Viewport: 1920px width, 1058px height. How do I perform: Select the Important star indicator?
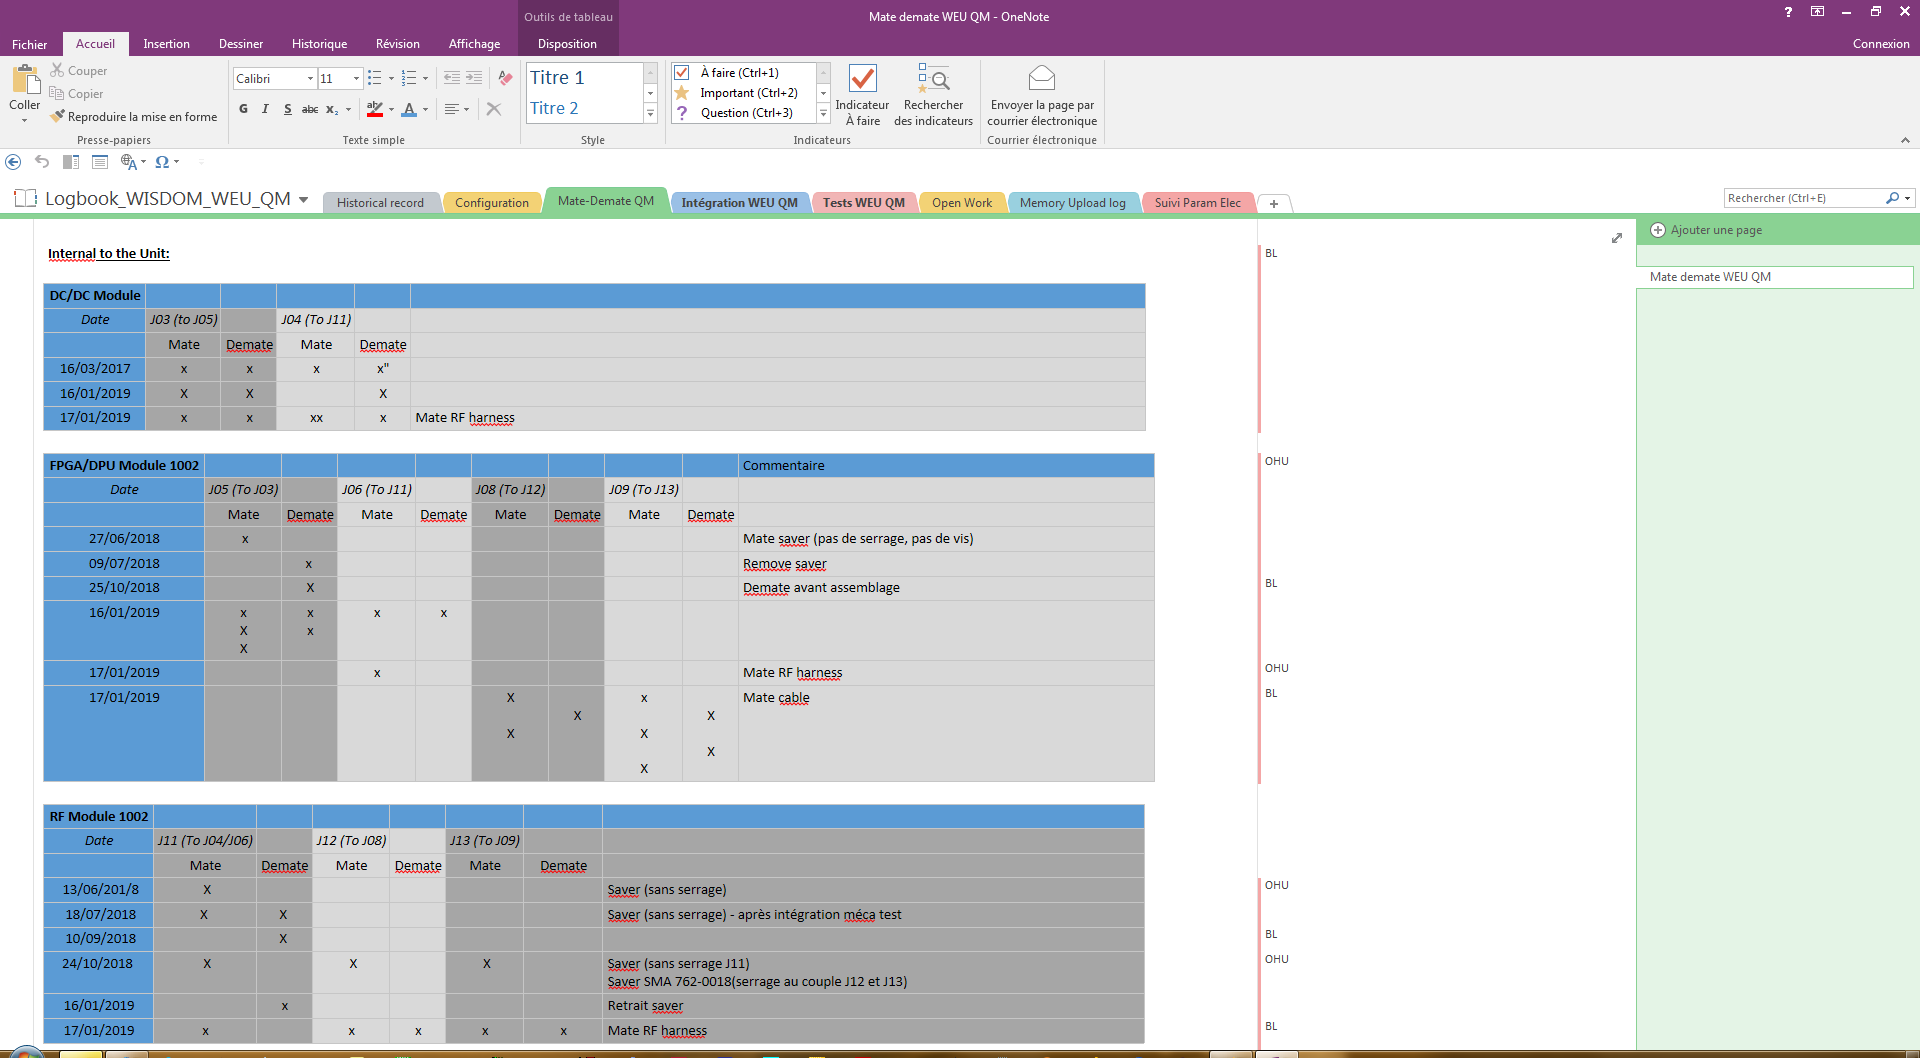(682, 93)
